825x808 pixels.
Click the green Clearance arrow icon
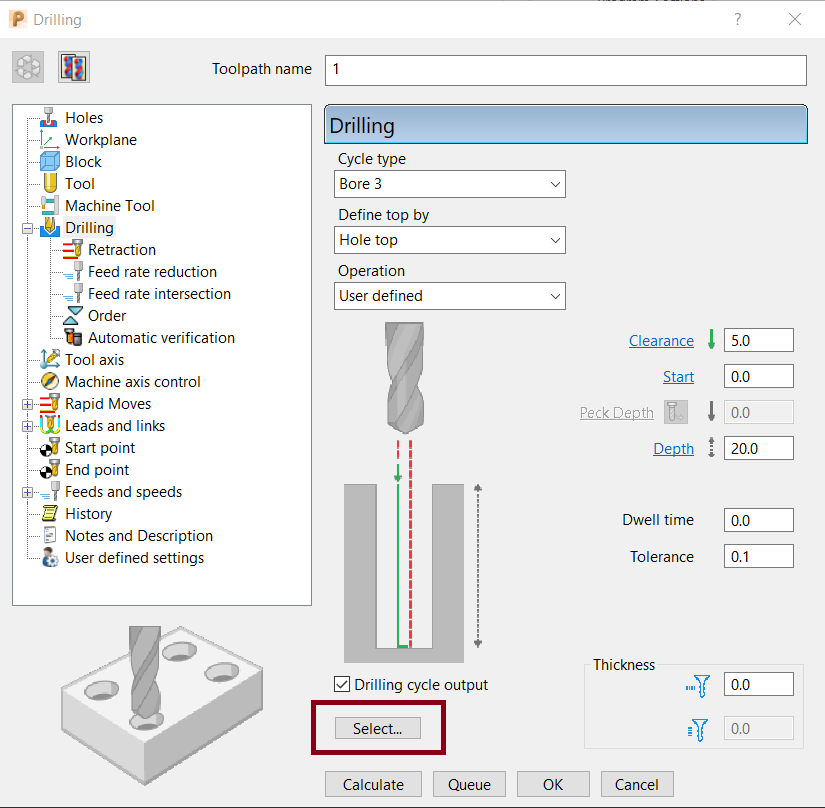(x=711, y=340)
